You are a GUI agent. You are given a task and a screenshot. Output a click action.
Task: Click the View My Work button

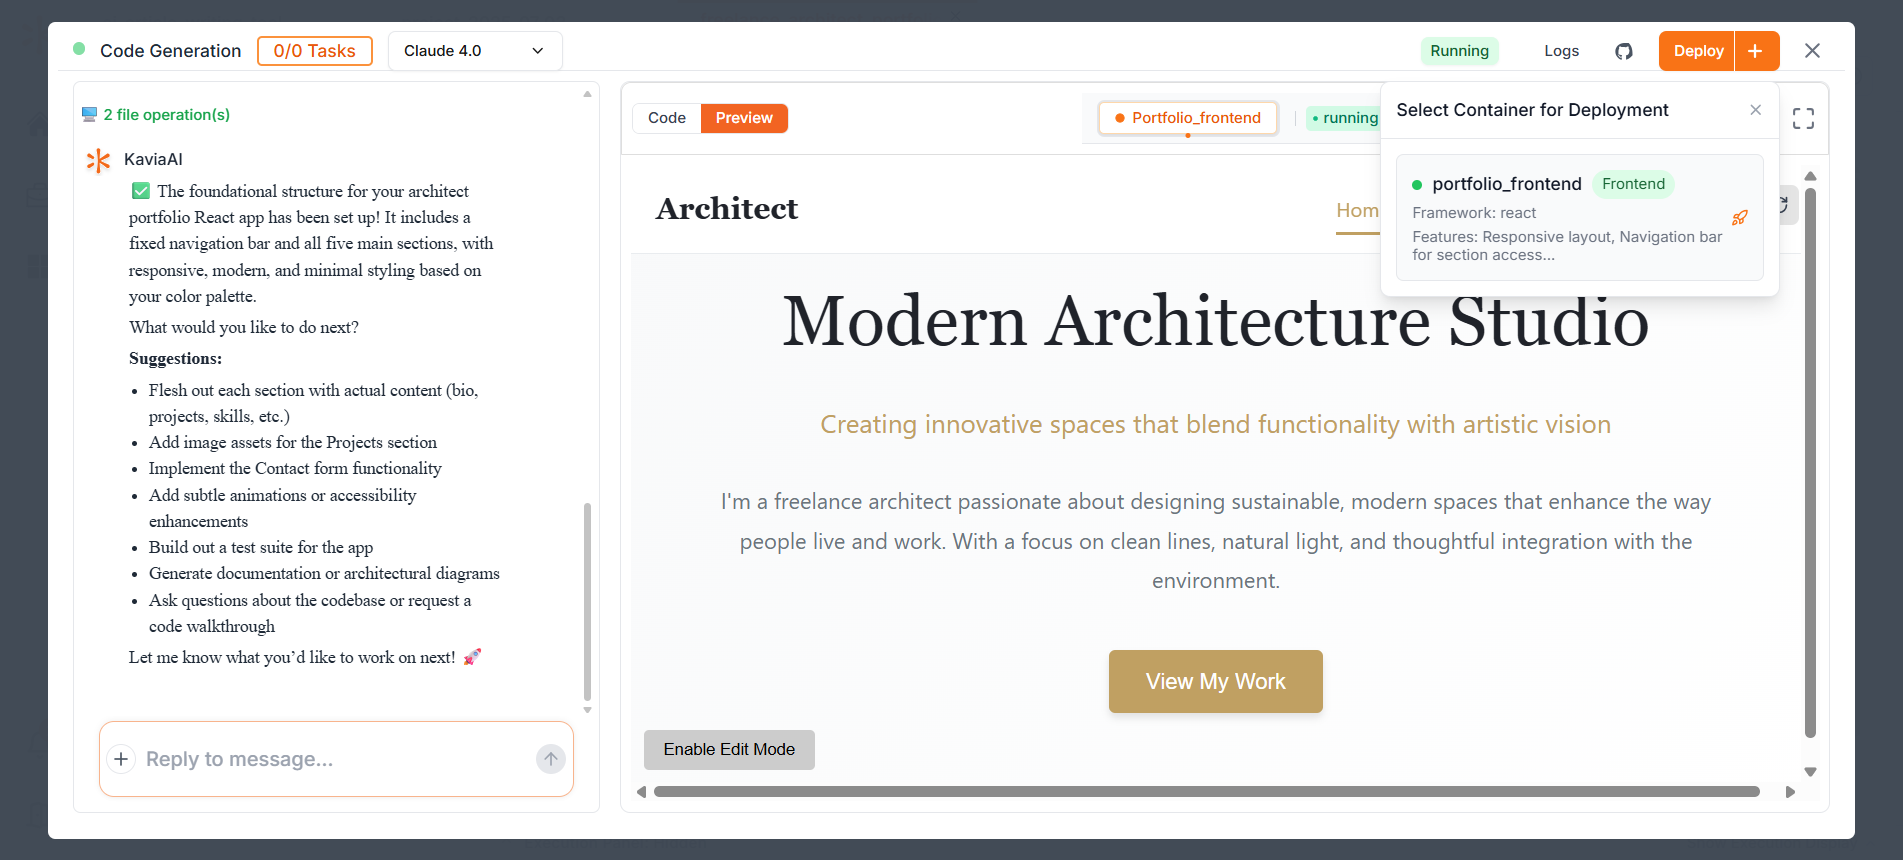click(x=1215, y=681)
